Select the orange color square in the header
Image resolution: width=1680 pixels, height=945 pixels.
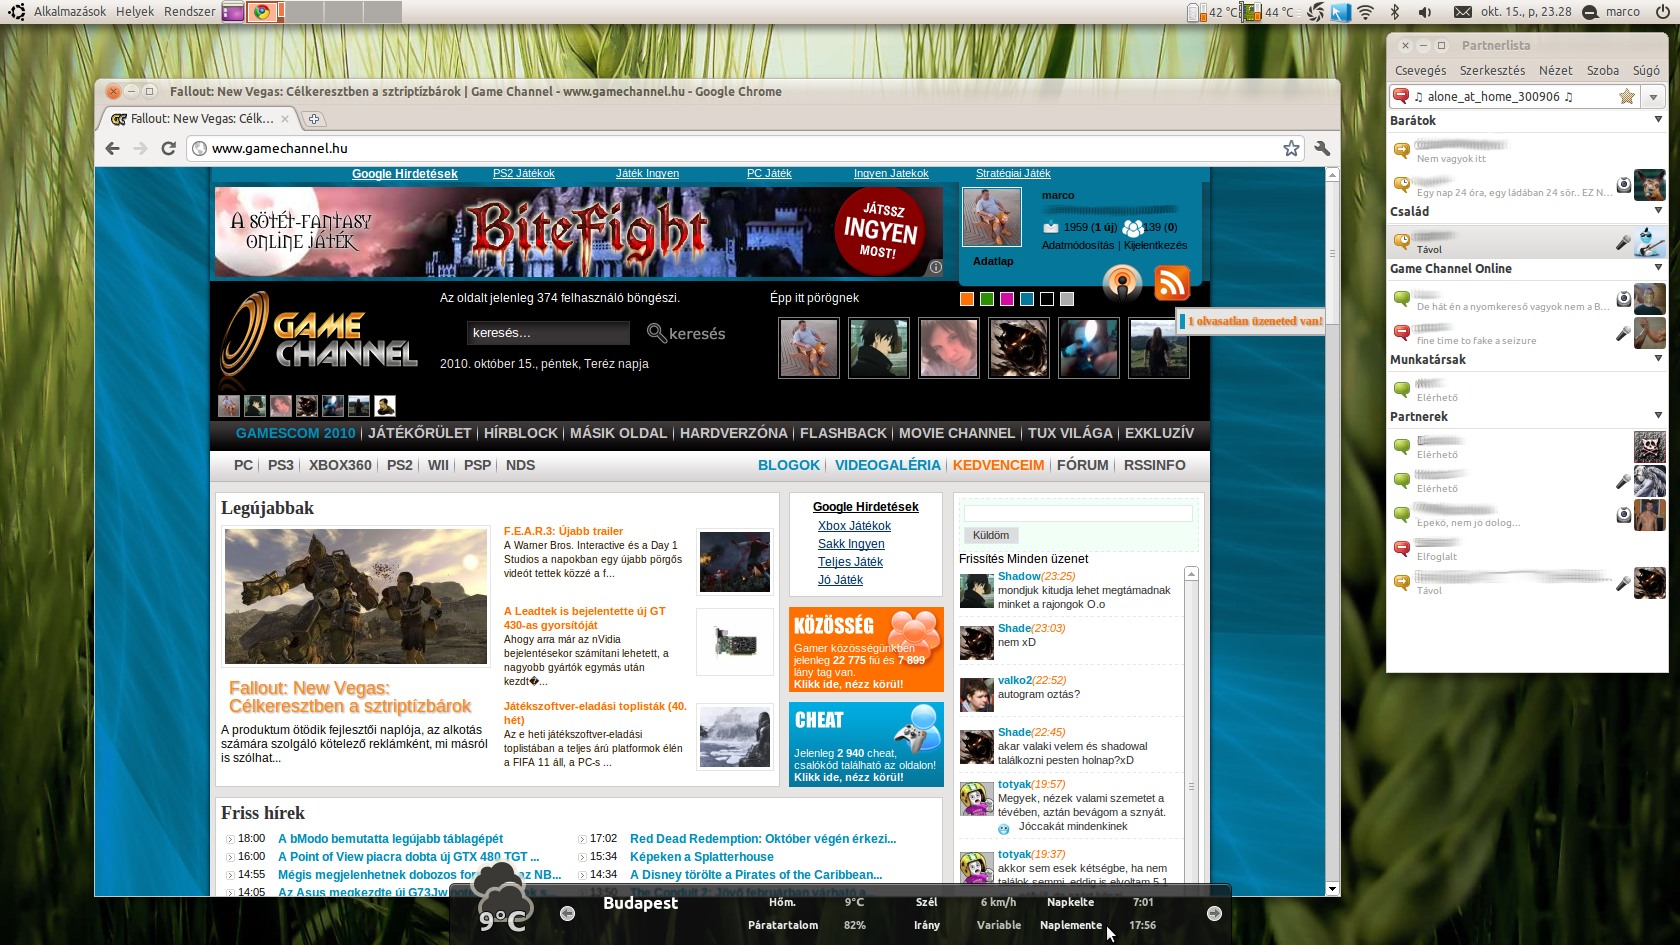tap(966, 298)
